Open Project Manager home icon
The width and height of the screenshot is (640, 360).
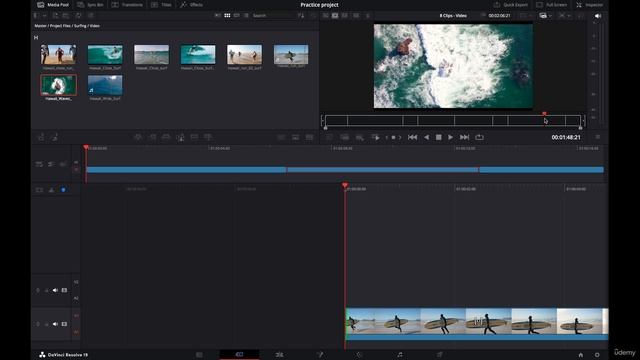click(580, 355)
